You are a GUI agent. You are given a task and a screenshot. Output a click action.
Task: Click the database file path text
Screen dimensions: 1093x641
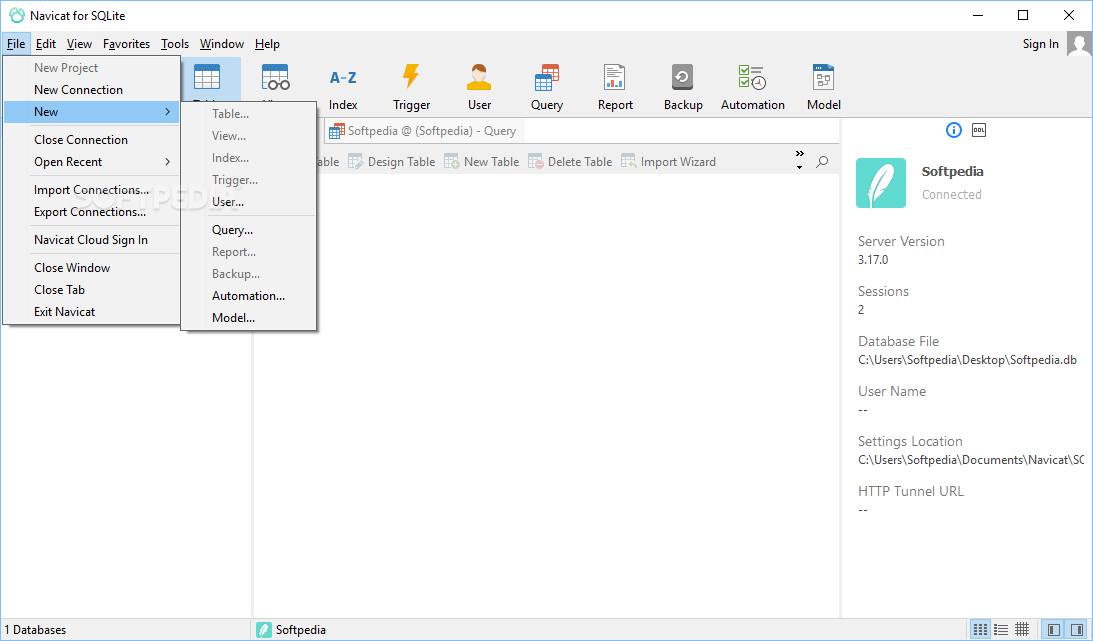pos(967,360)
